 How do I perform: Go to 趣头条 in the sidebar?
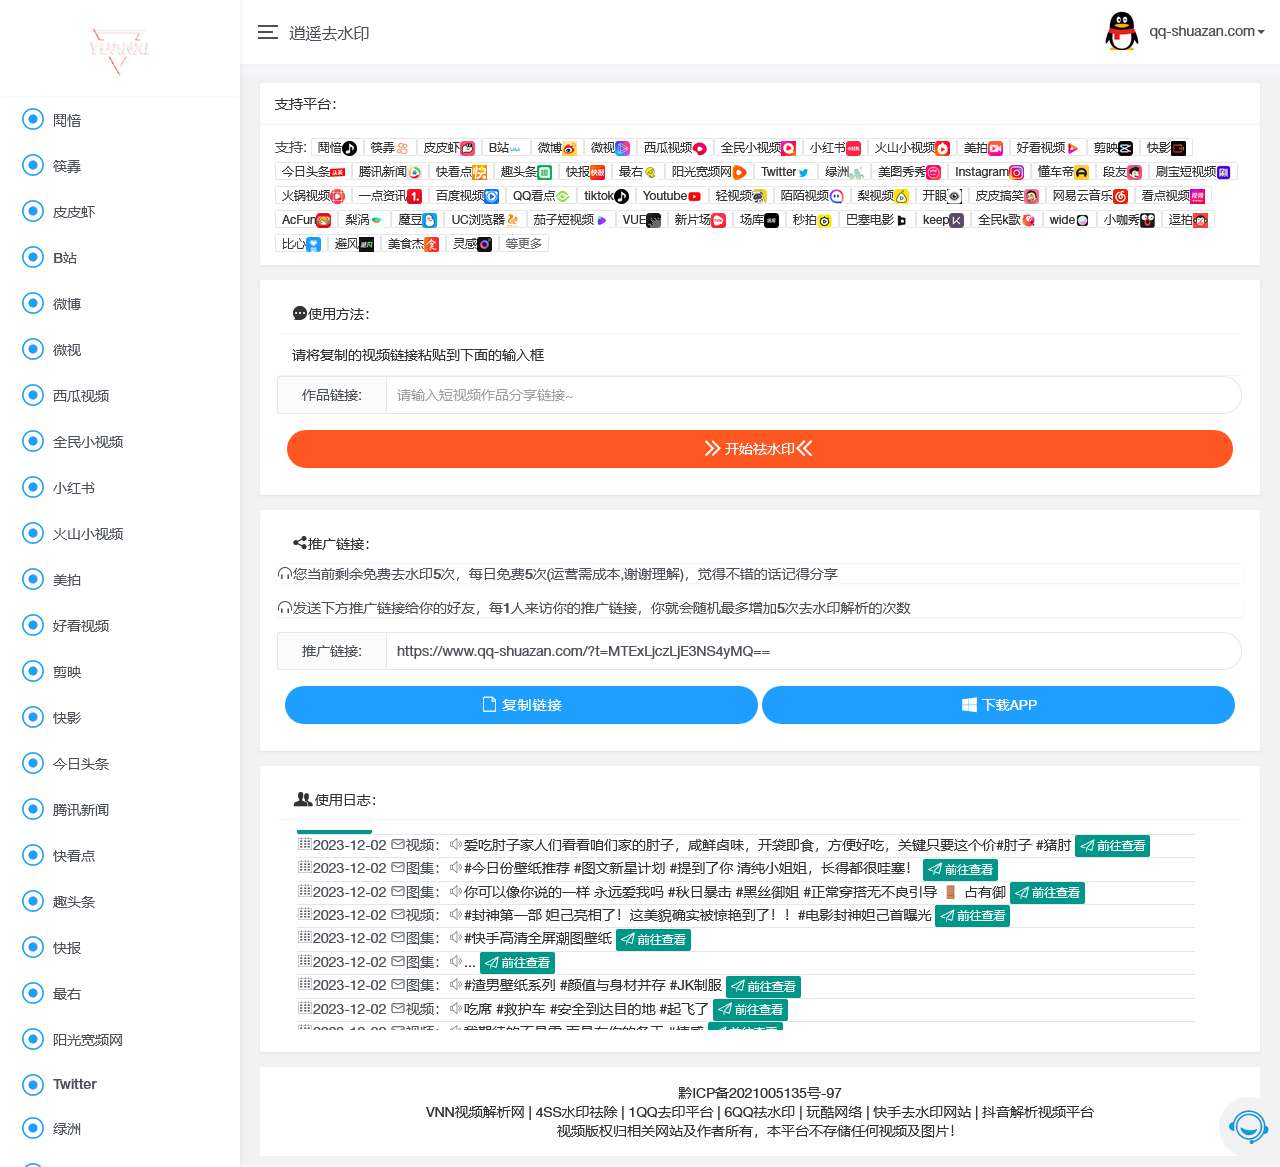tap(74, 901)
